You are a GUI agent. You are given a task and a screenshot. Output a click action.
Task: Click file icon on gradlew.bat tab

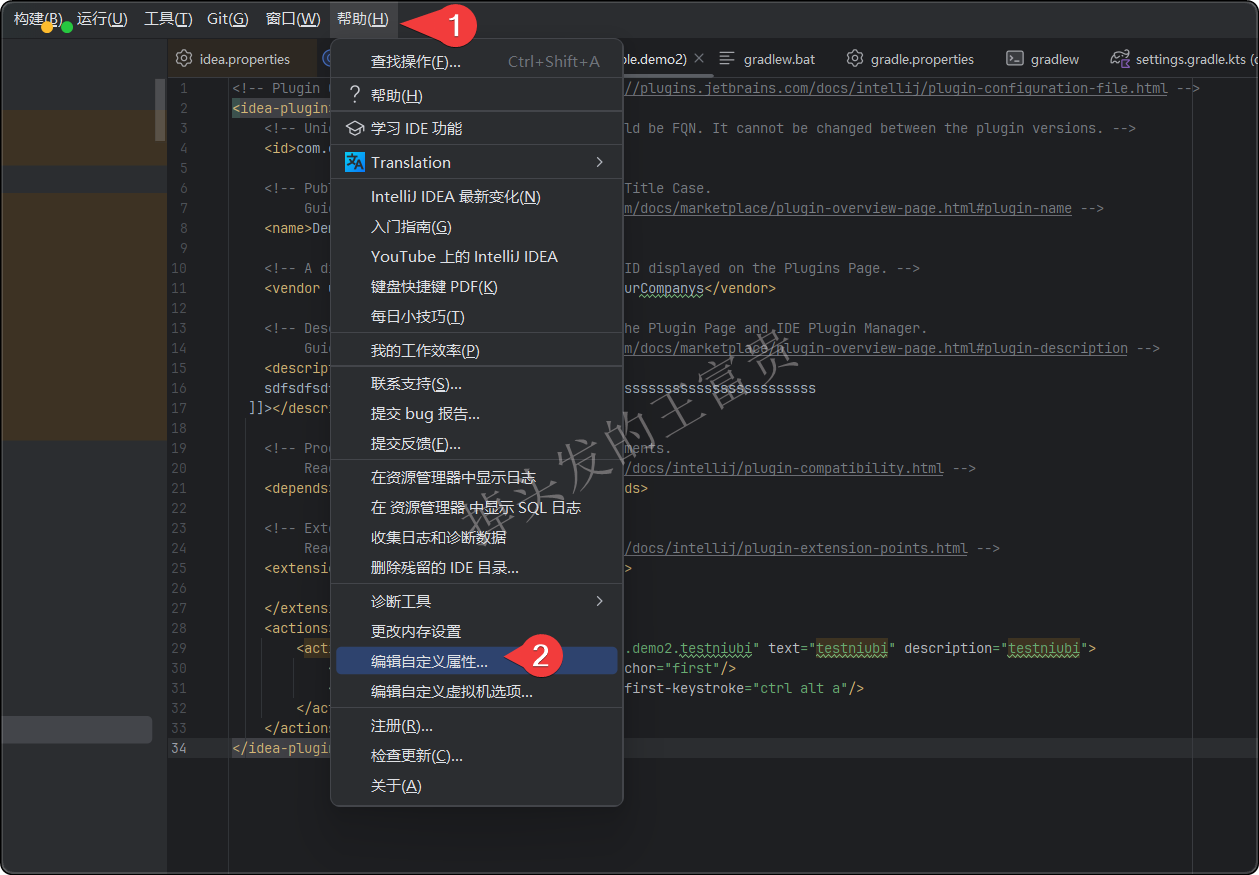(727, 59)
